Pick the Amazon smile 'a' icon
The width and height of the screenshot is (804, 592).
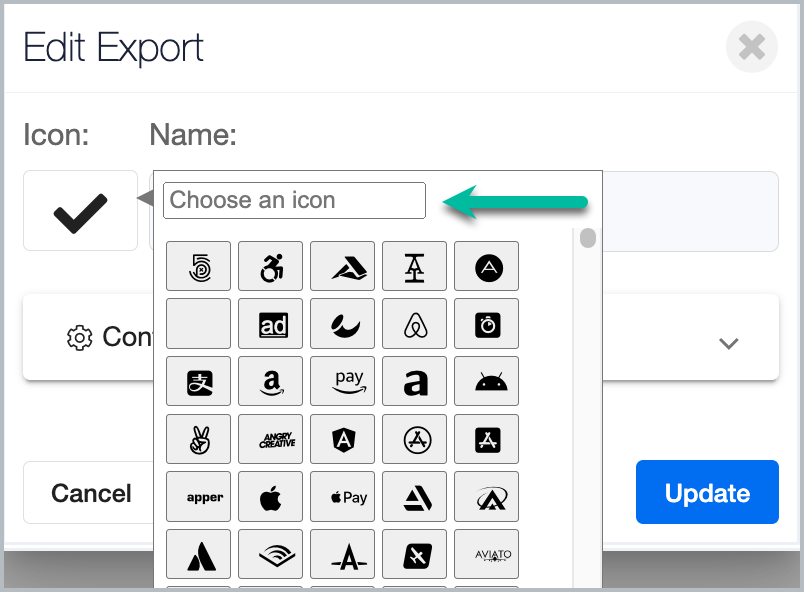(x=271, y=381)
